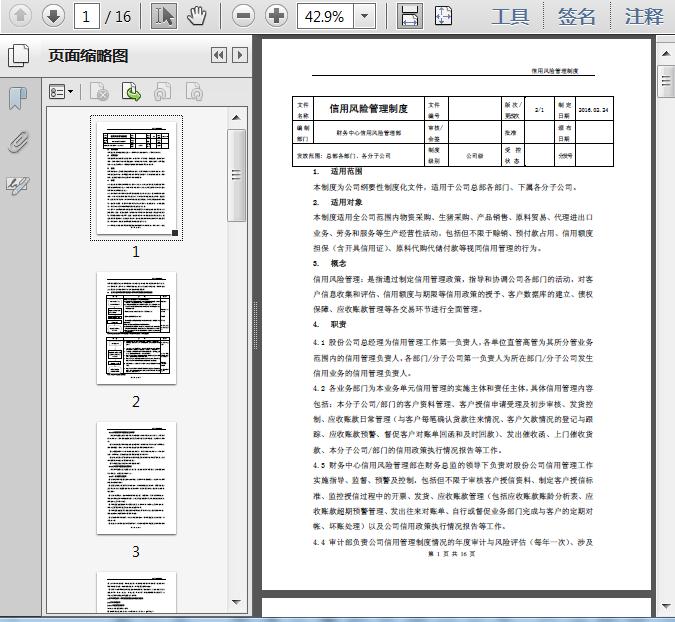The width and height of the screenshot is (675, 622).
Task: Click document scroll down arrow
Action: (666, 606)
